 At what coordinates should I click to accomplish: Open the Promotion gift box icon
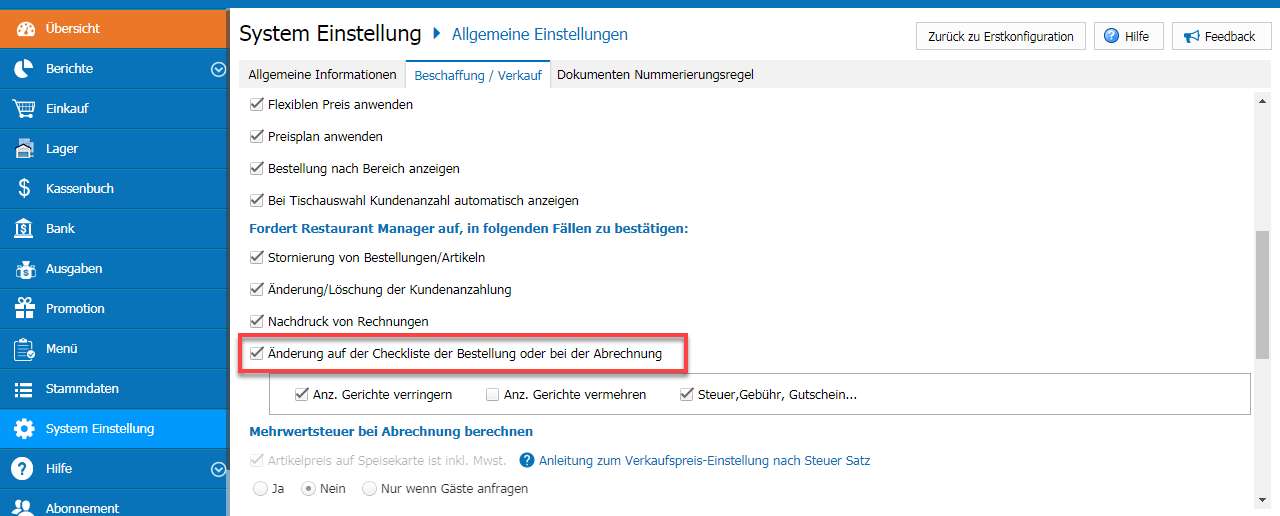point(25,309)
